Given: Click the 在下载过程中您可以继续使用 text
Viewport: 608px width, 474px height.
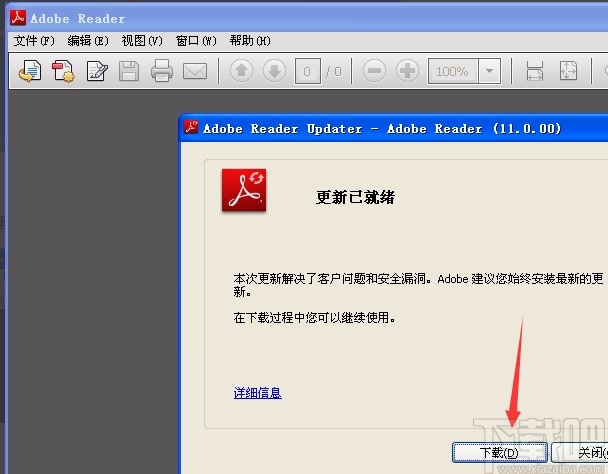Looking at the screenshot, I should pos(314,318).
